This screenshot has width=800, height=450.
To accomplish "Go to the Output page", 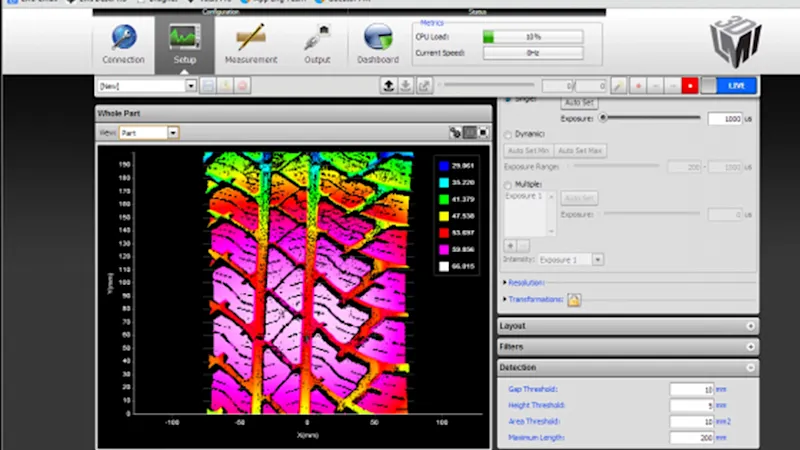I will coord(318,44).
